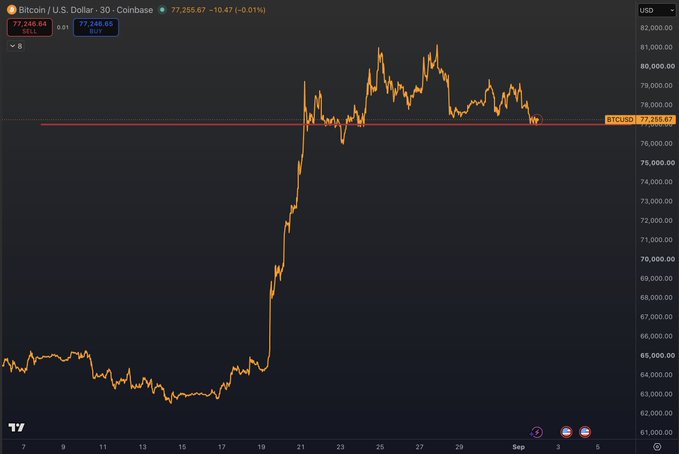Image resolution: width=679 pixels, height=454 pixels.
Task: Click the TradingView logo icon
Action: [x=16, y=427]
